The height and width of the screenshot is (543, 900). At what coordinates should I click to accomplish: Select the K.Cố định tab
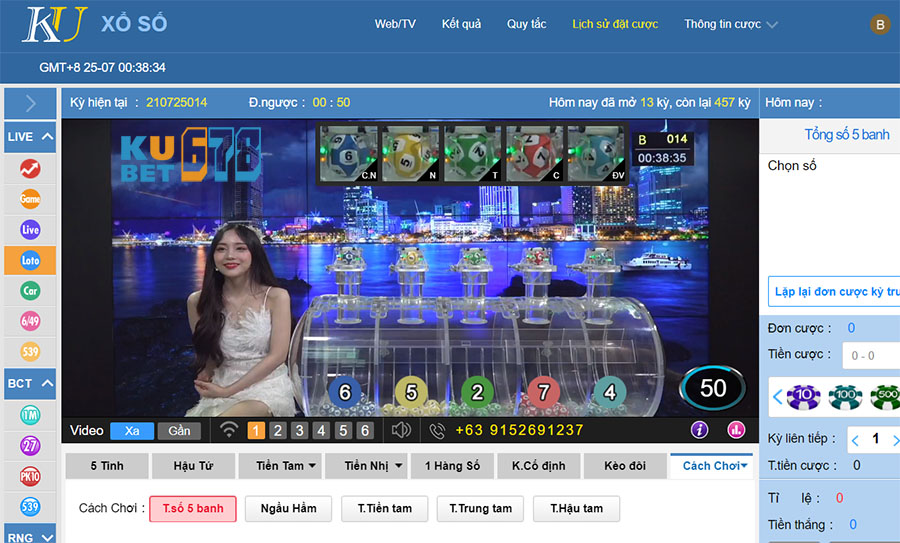[x=538, y=466]
